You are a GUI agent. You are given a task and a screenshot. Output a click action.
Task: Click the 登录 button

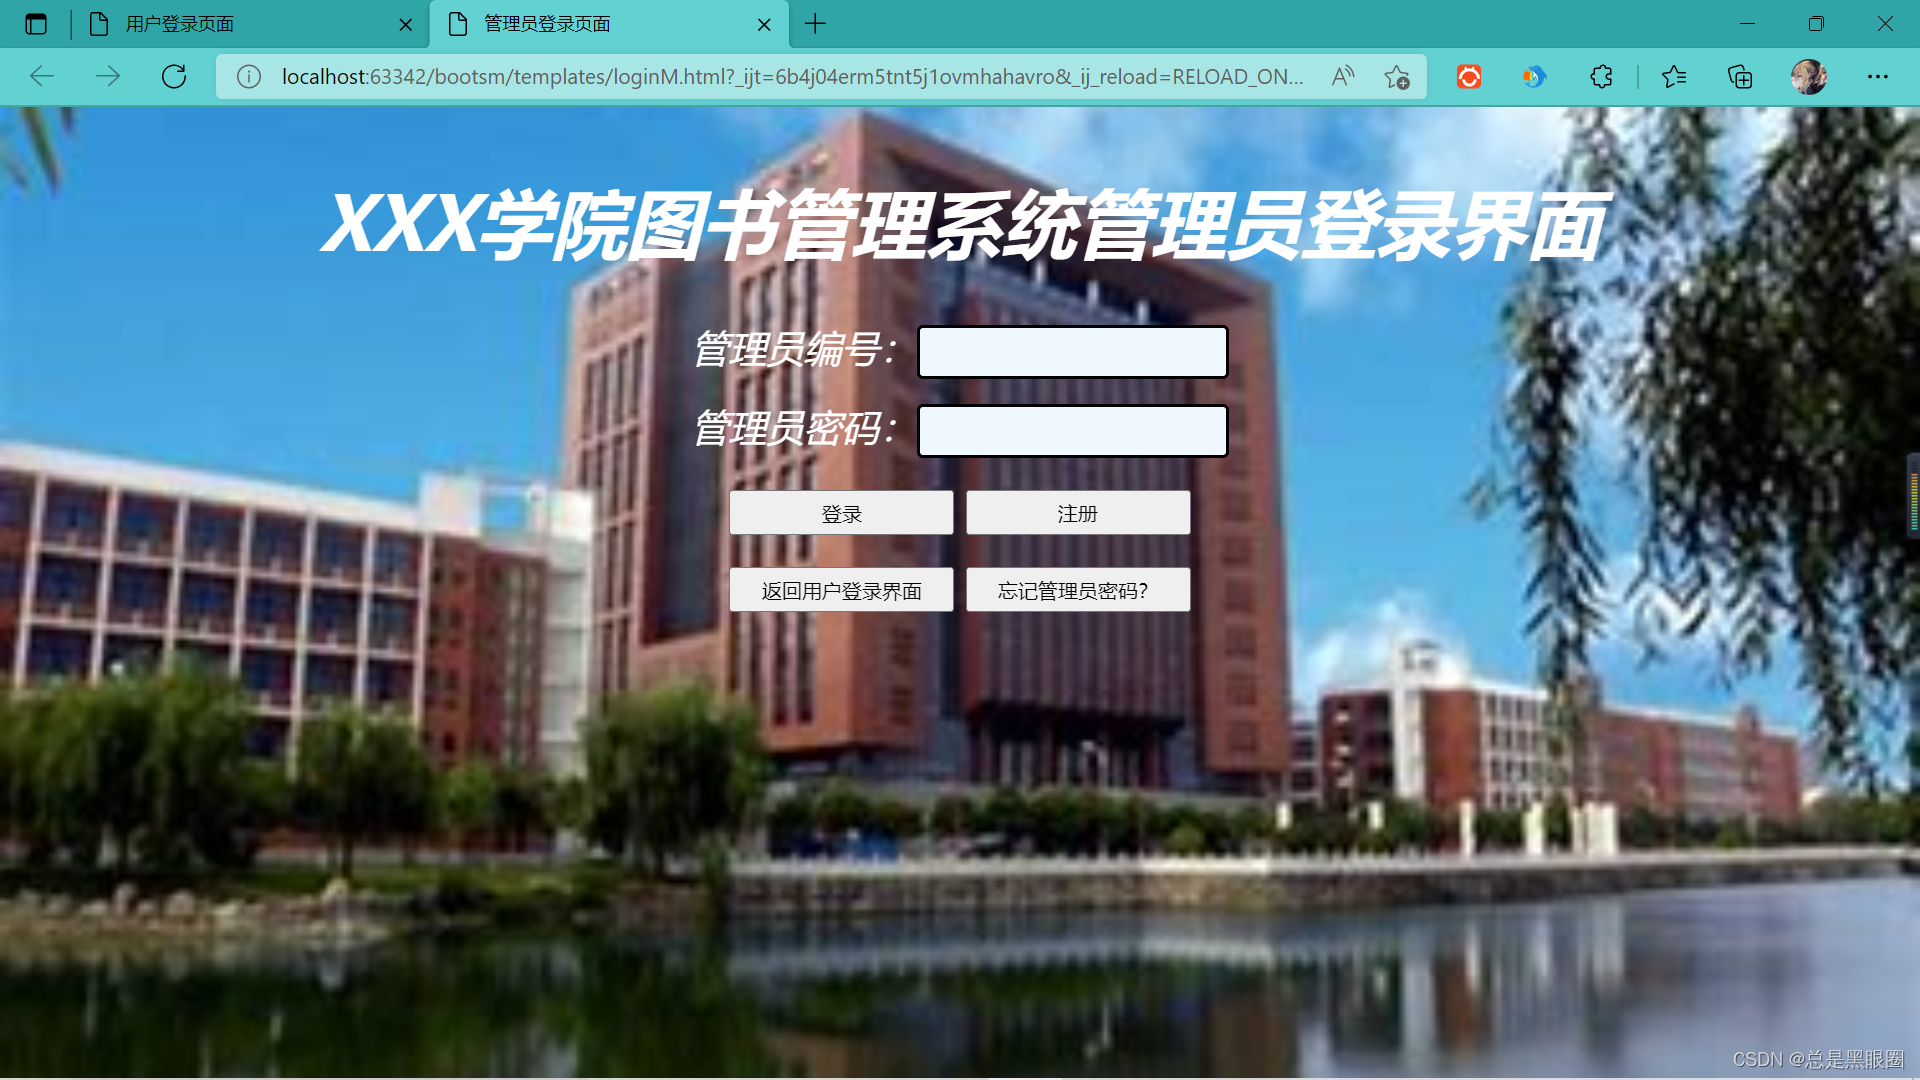841,513
